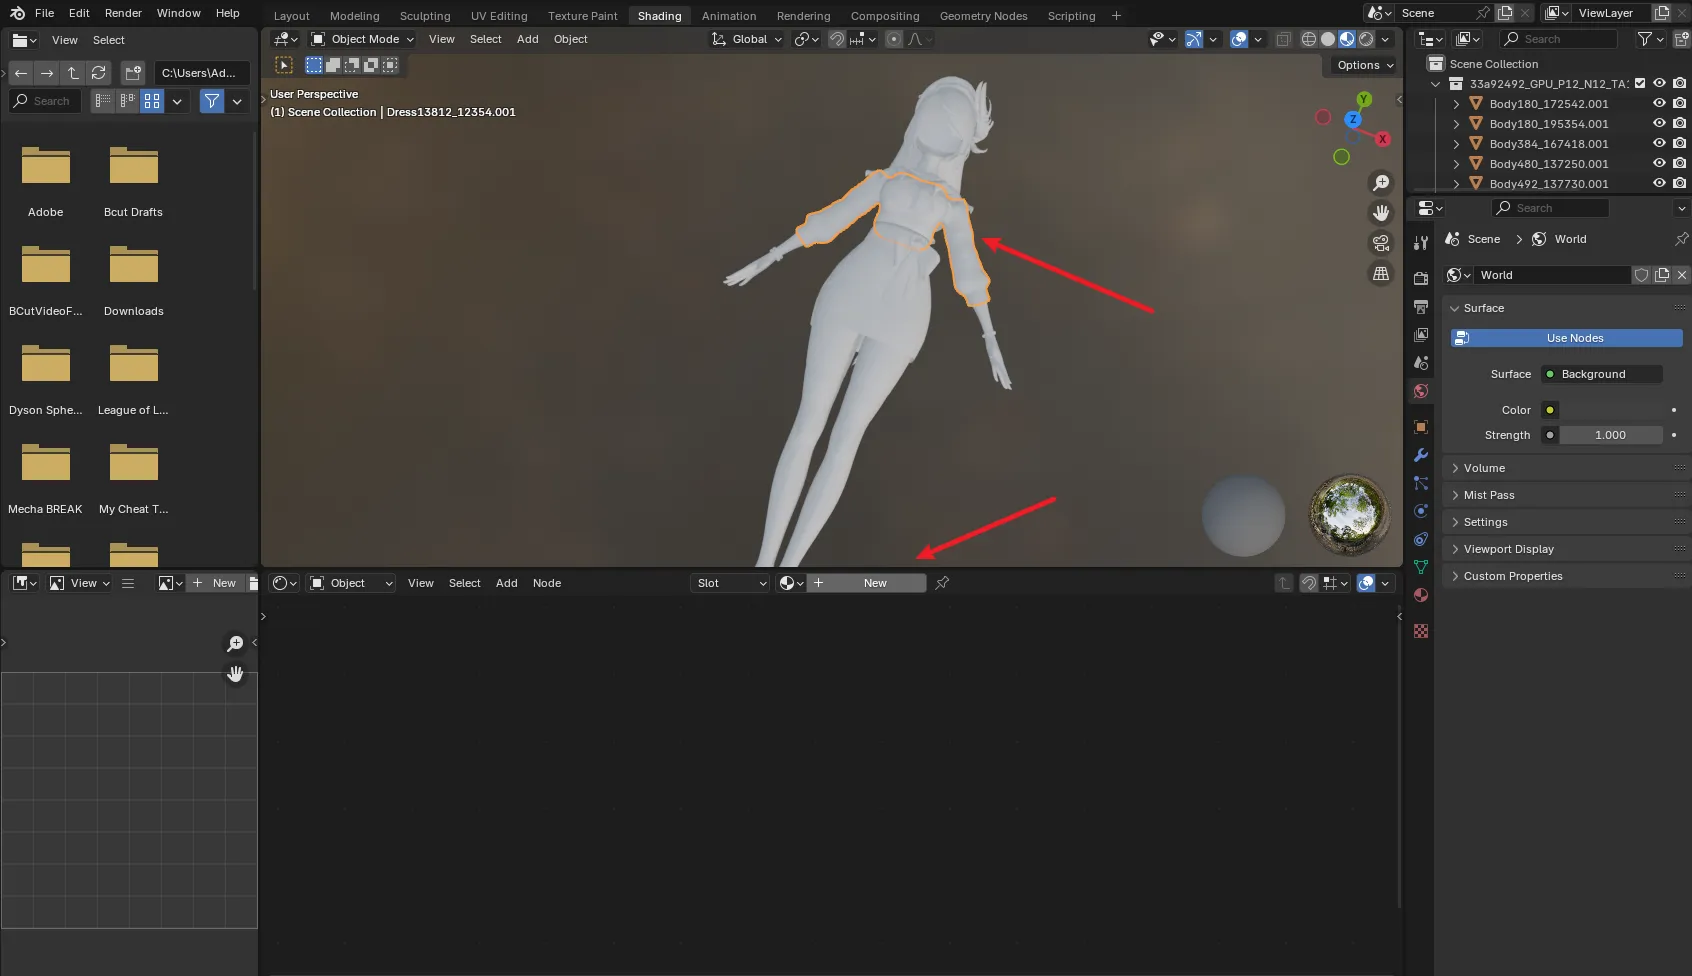
Task: Switch to orthographic grid view icon
Action: tap(1381, 273)
